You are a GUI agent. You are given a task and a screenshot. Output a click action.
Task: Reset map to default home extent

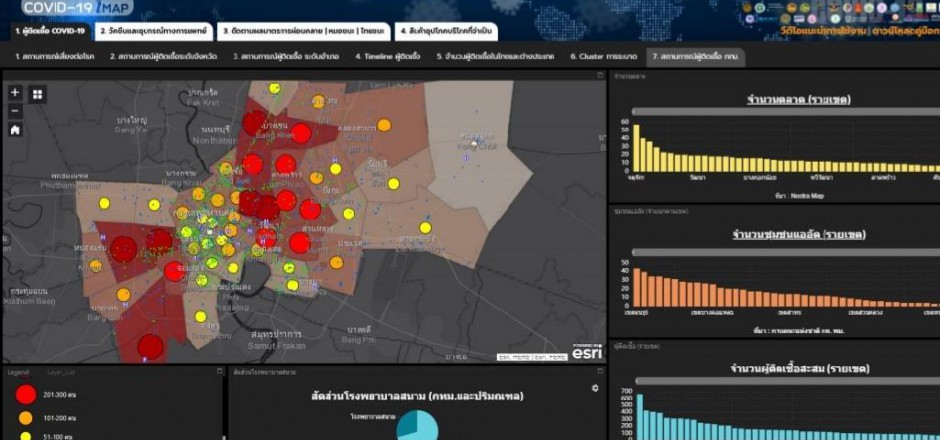[15, 129]
